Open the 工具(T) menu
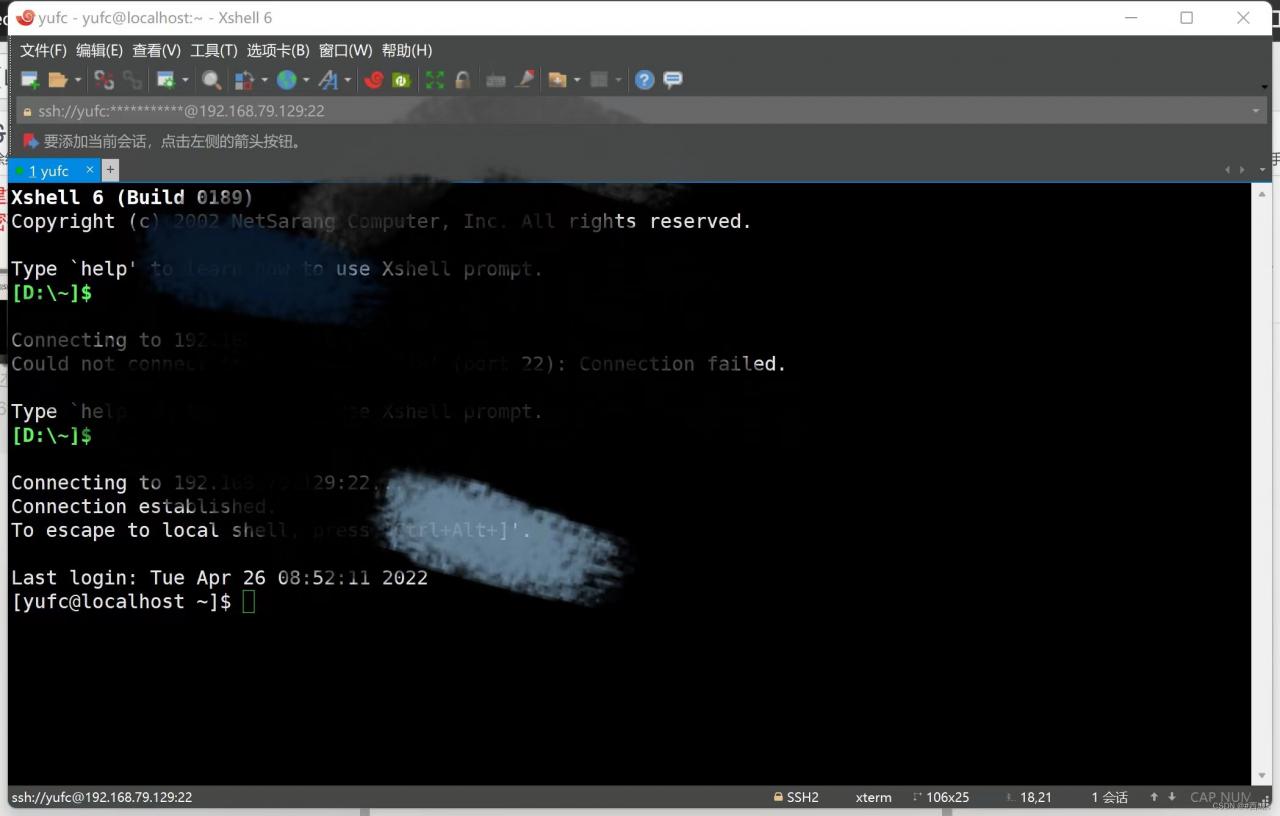The width and height of the screenshot is (1280, 816). pyautogui.click(x=214, y=50)
